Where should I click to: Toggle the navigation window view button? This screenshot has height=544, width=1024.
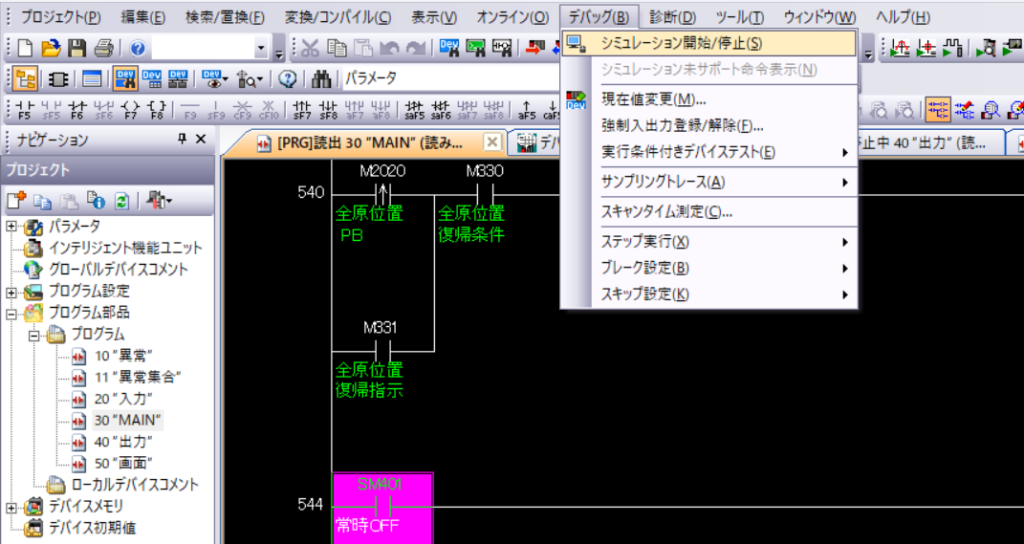point(25,79)
